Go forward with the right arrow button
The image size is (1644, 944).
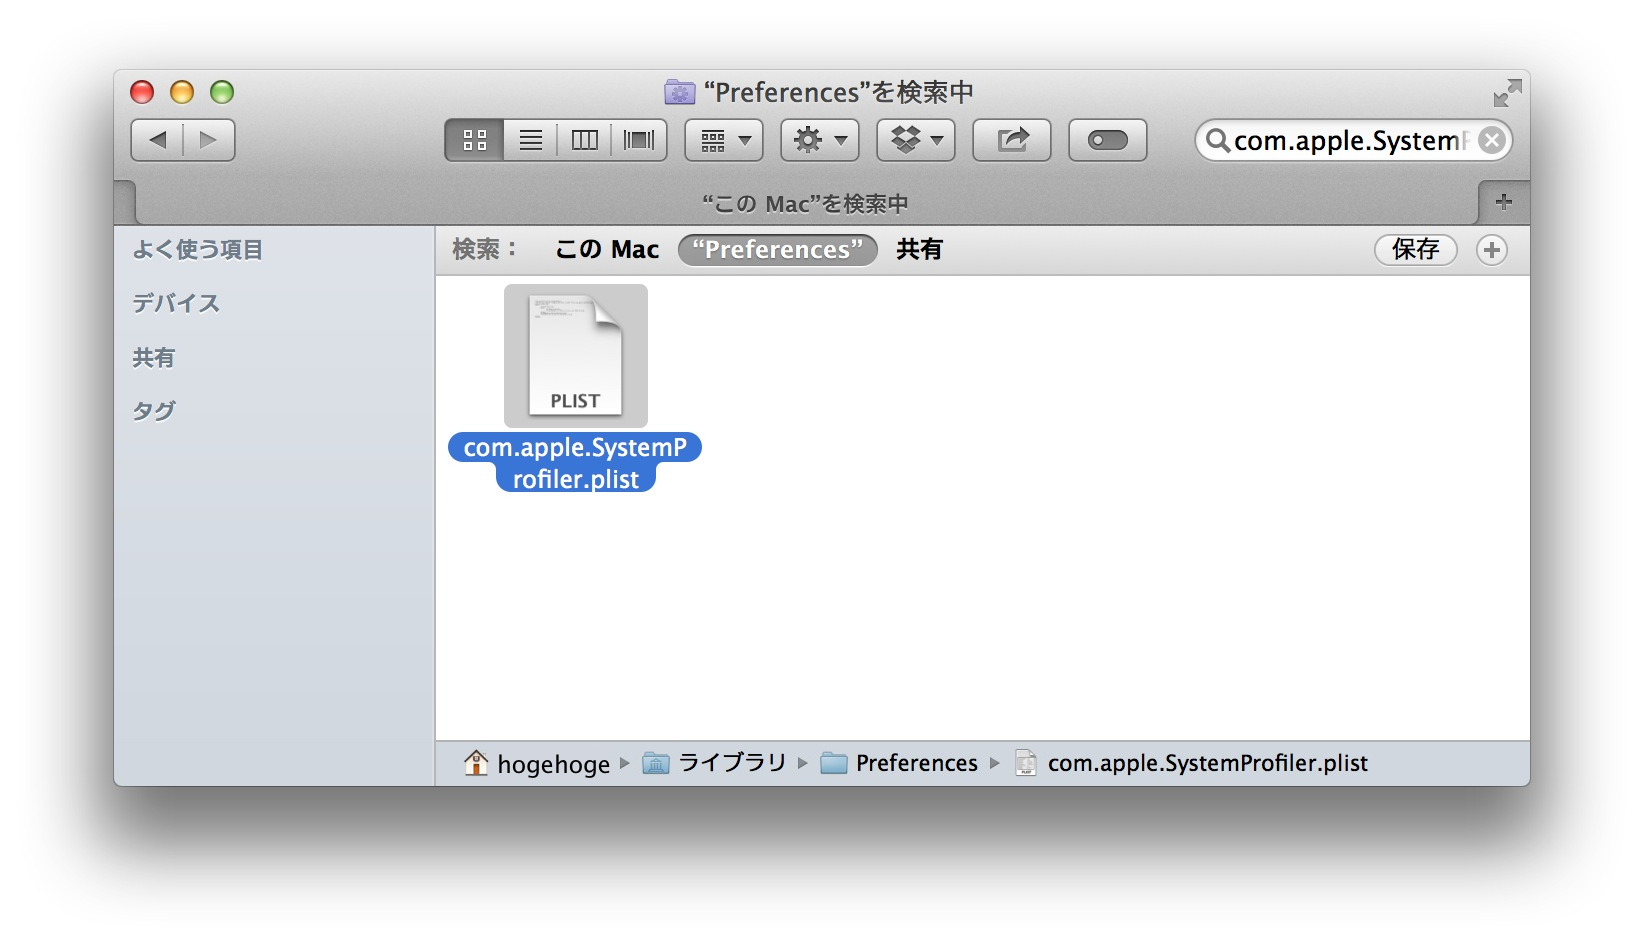[x=209, y=140]
